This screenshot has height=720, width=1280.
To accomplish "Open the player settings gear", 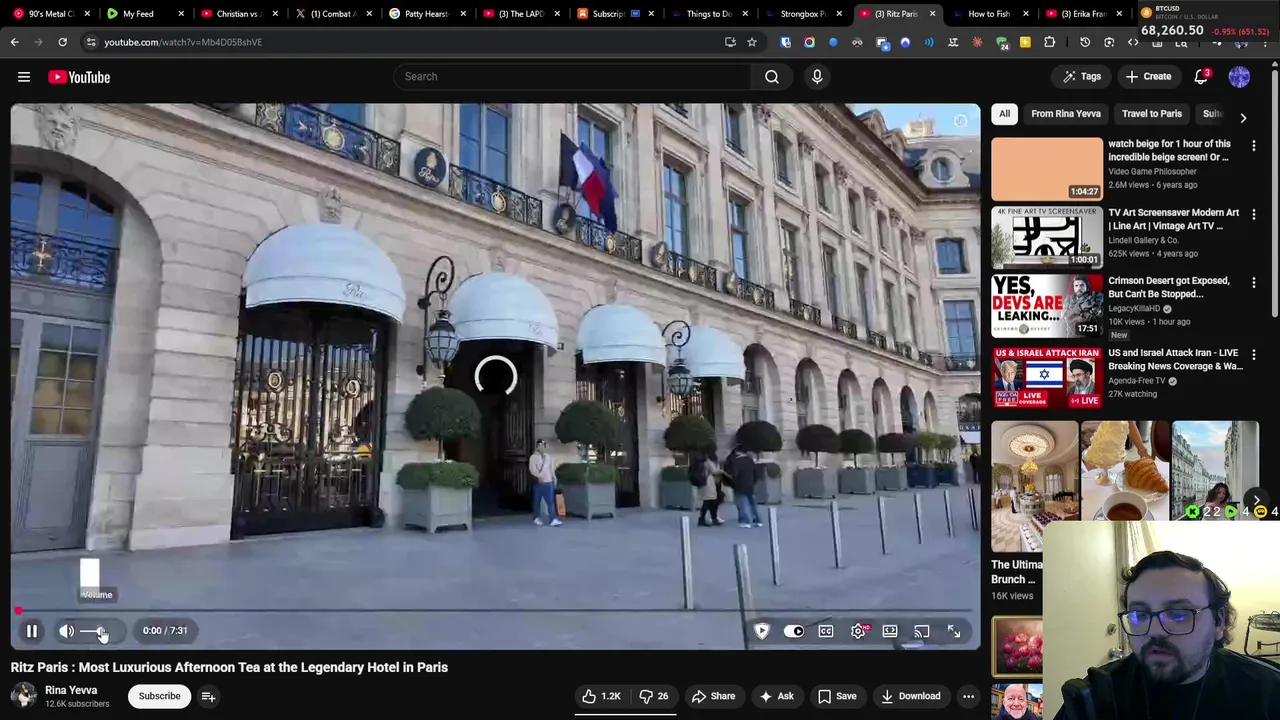I will point(858,631).
